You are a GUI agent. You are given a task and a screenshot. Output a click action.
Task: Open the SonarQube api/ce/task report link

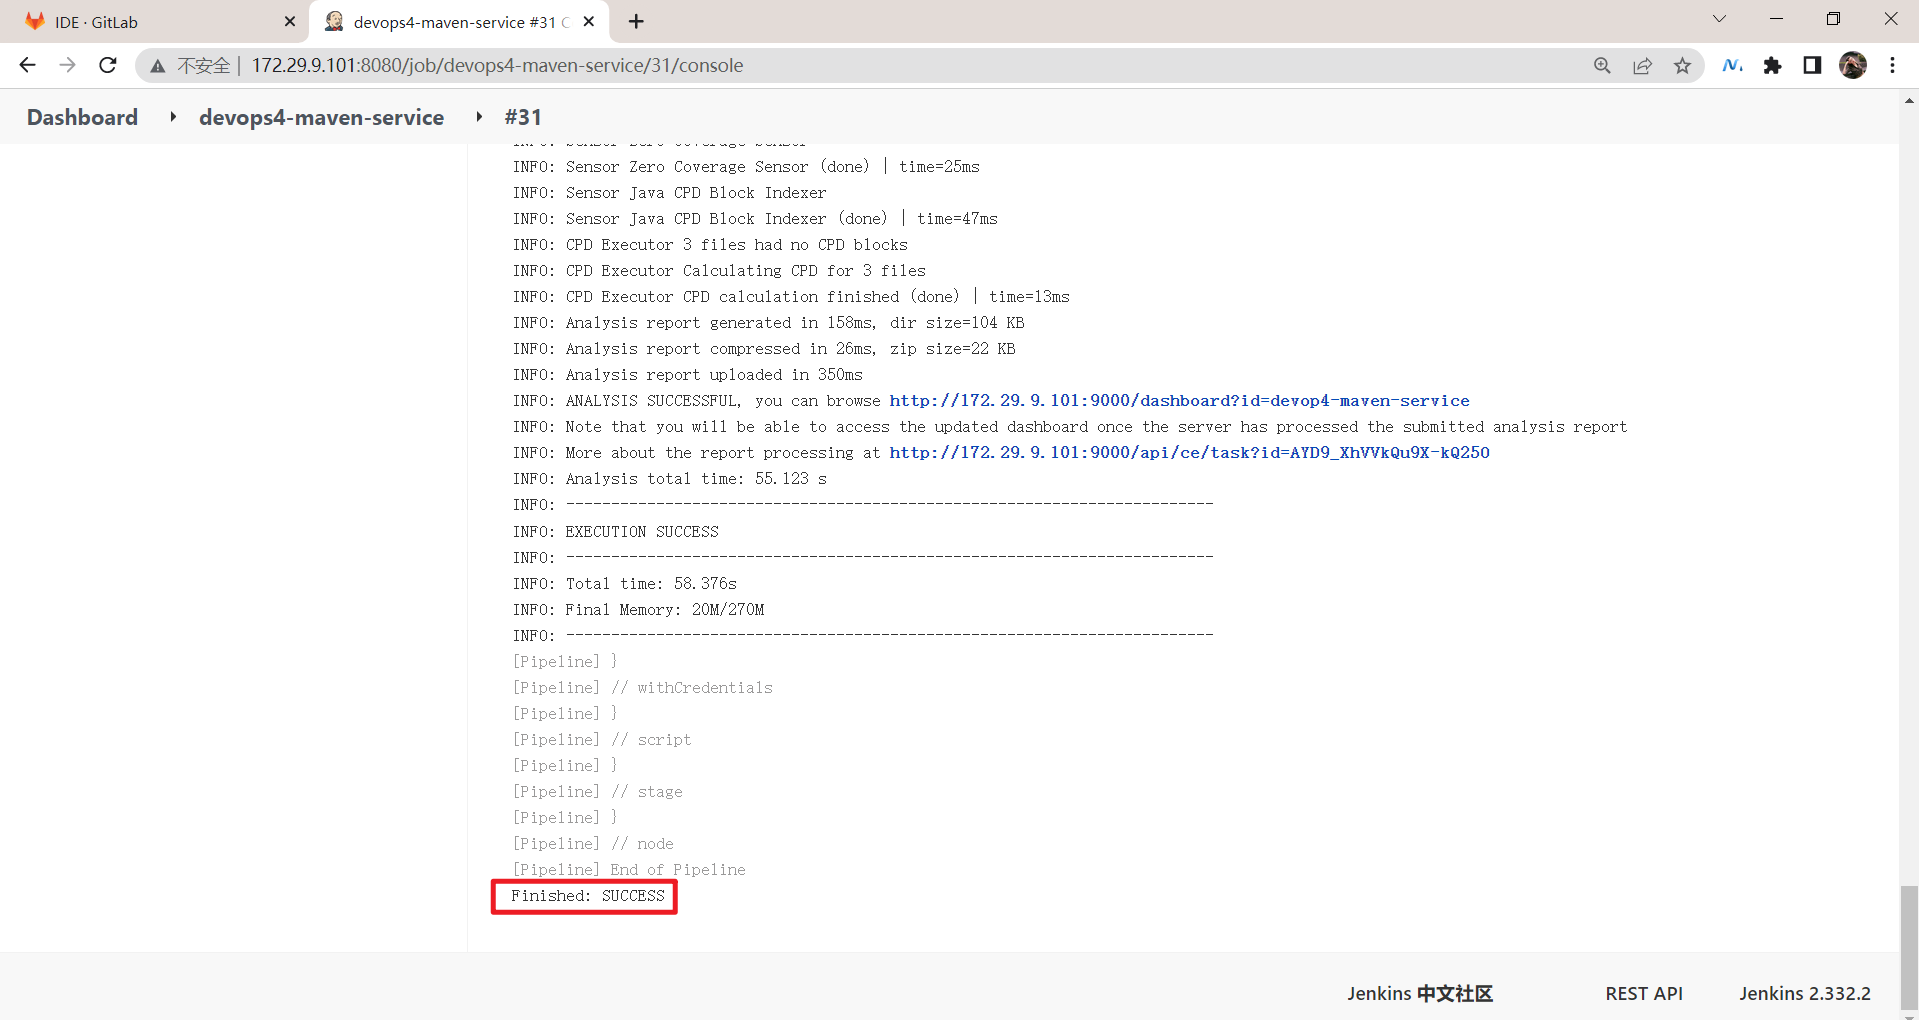click(x=1189, y=452)
